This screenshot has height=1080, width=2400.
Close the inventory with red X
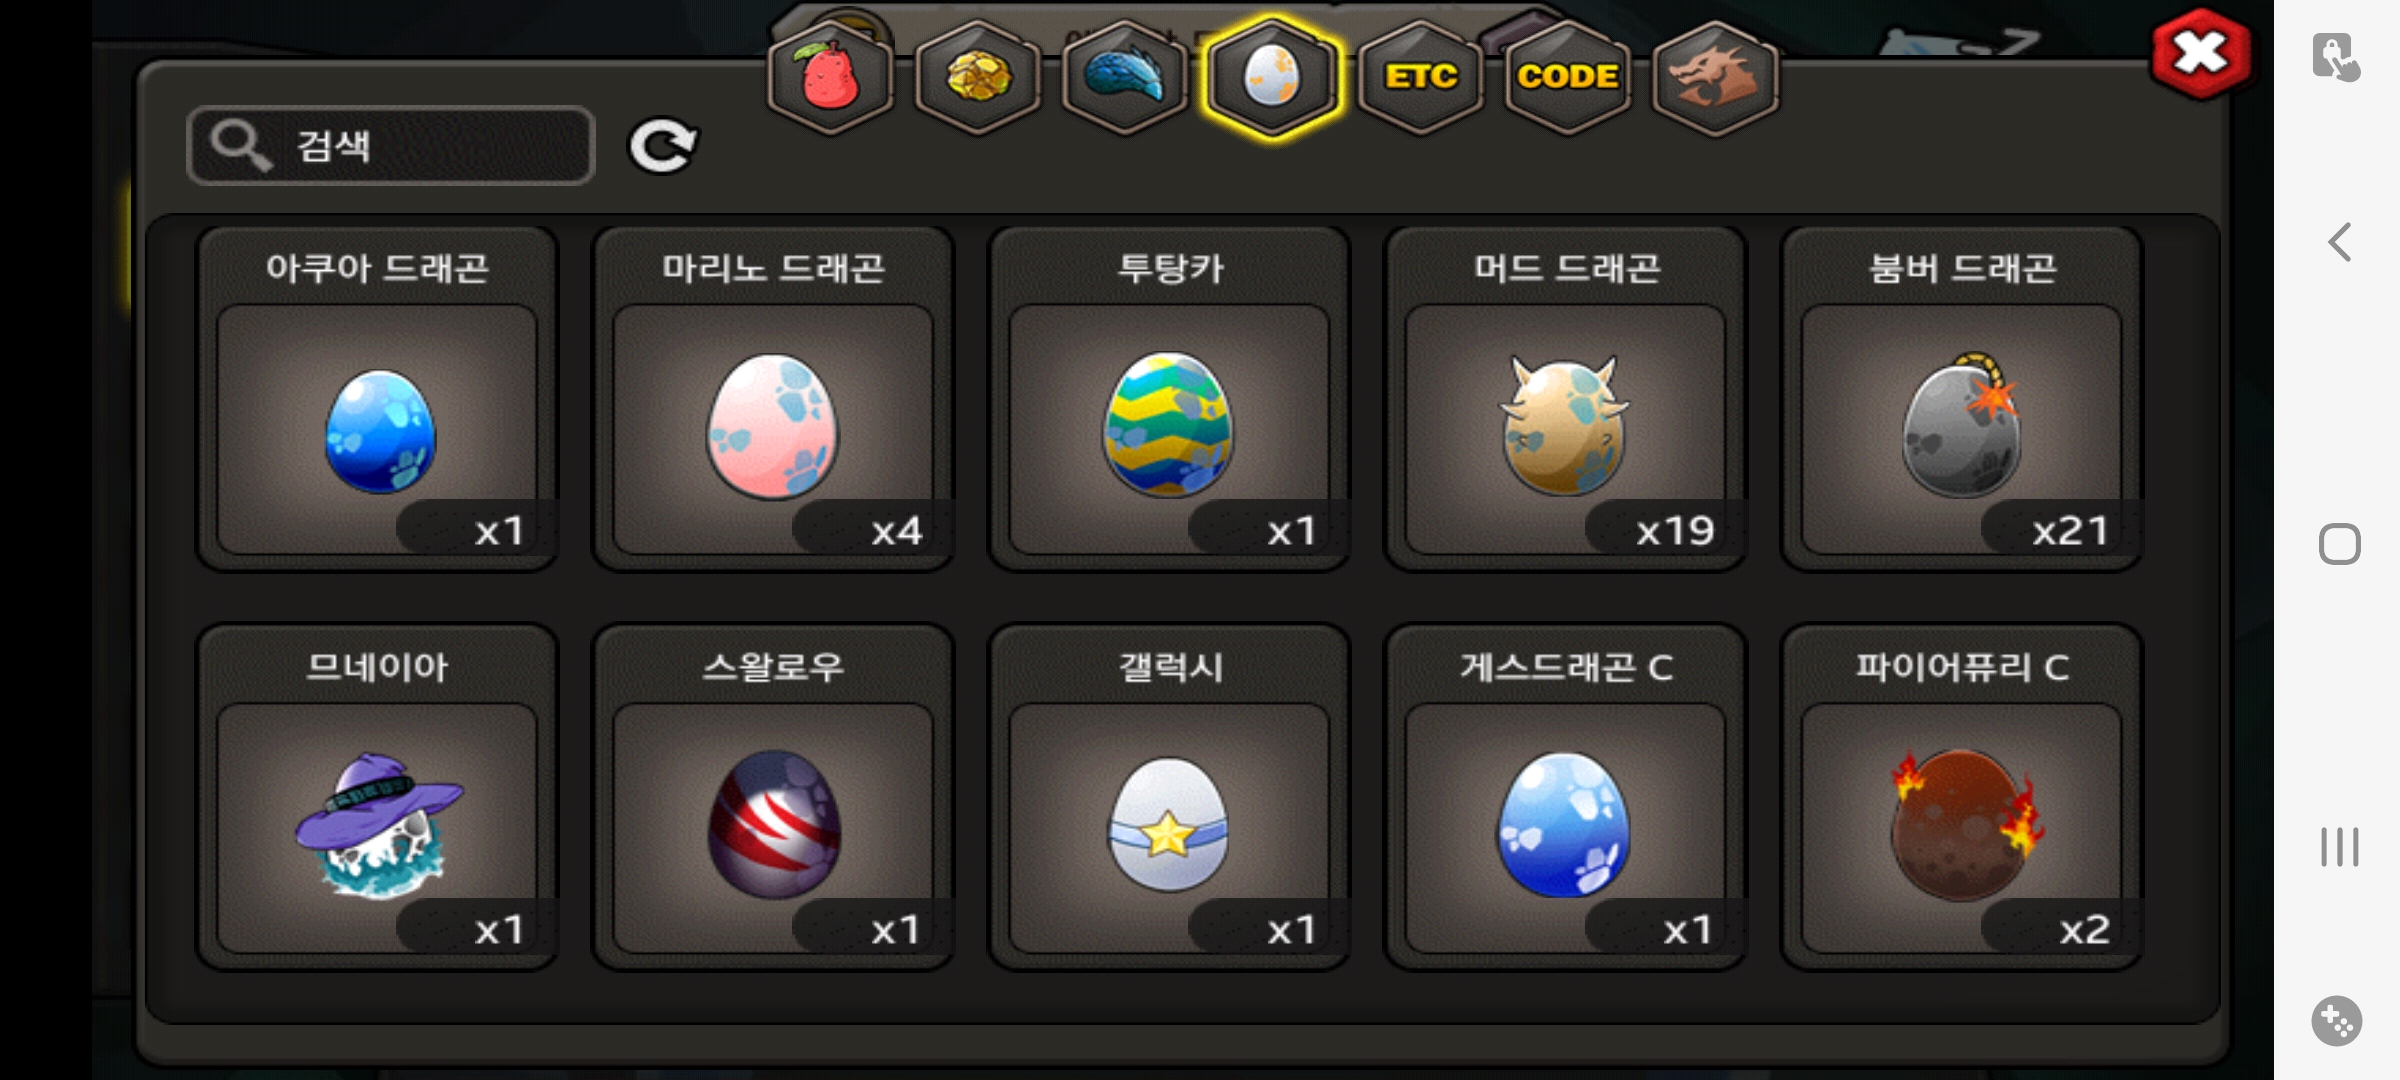click(2201, 54)
